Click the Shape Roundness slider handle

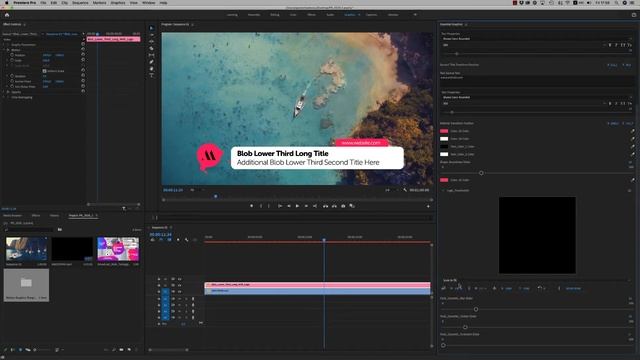point(481,173)
